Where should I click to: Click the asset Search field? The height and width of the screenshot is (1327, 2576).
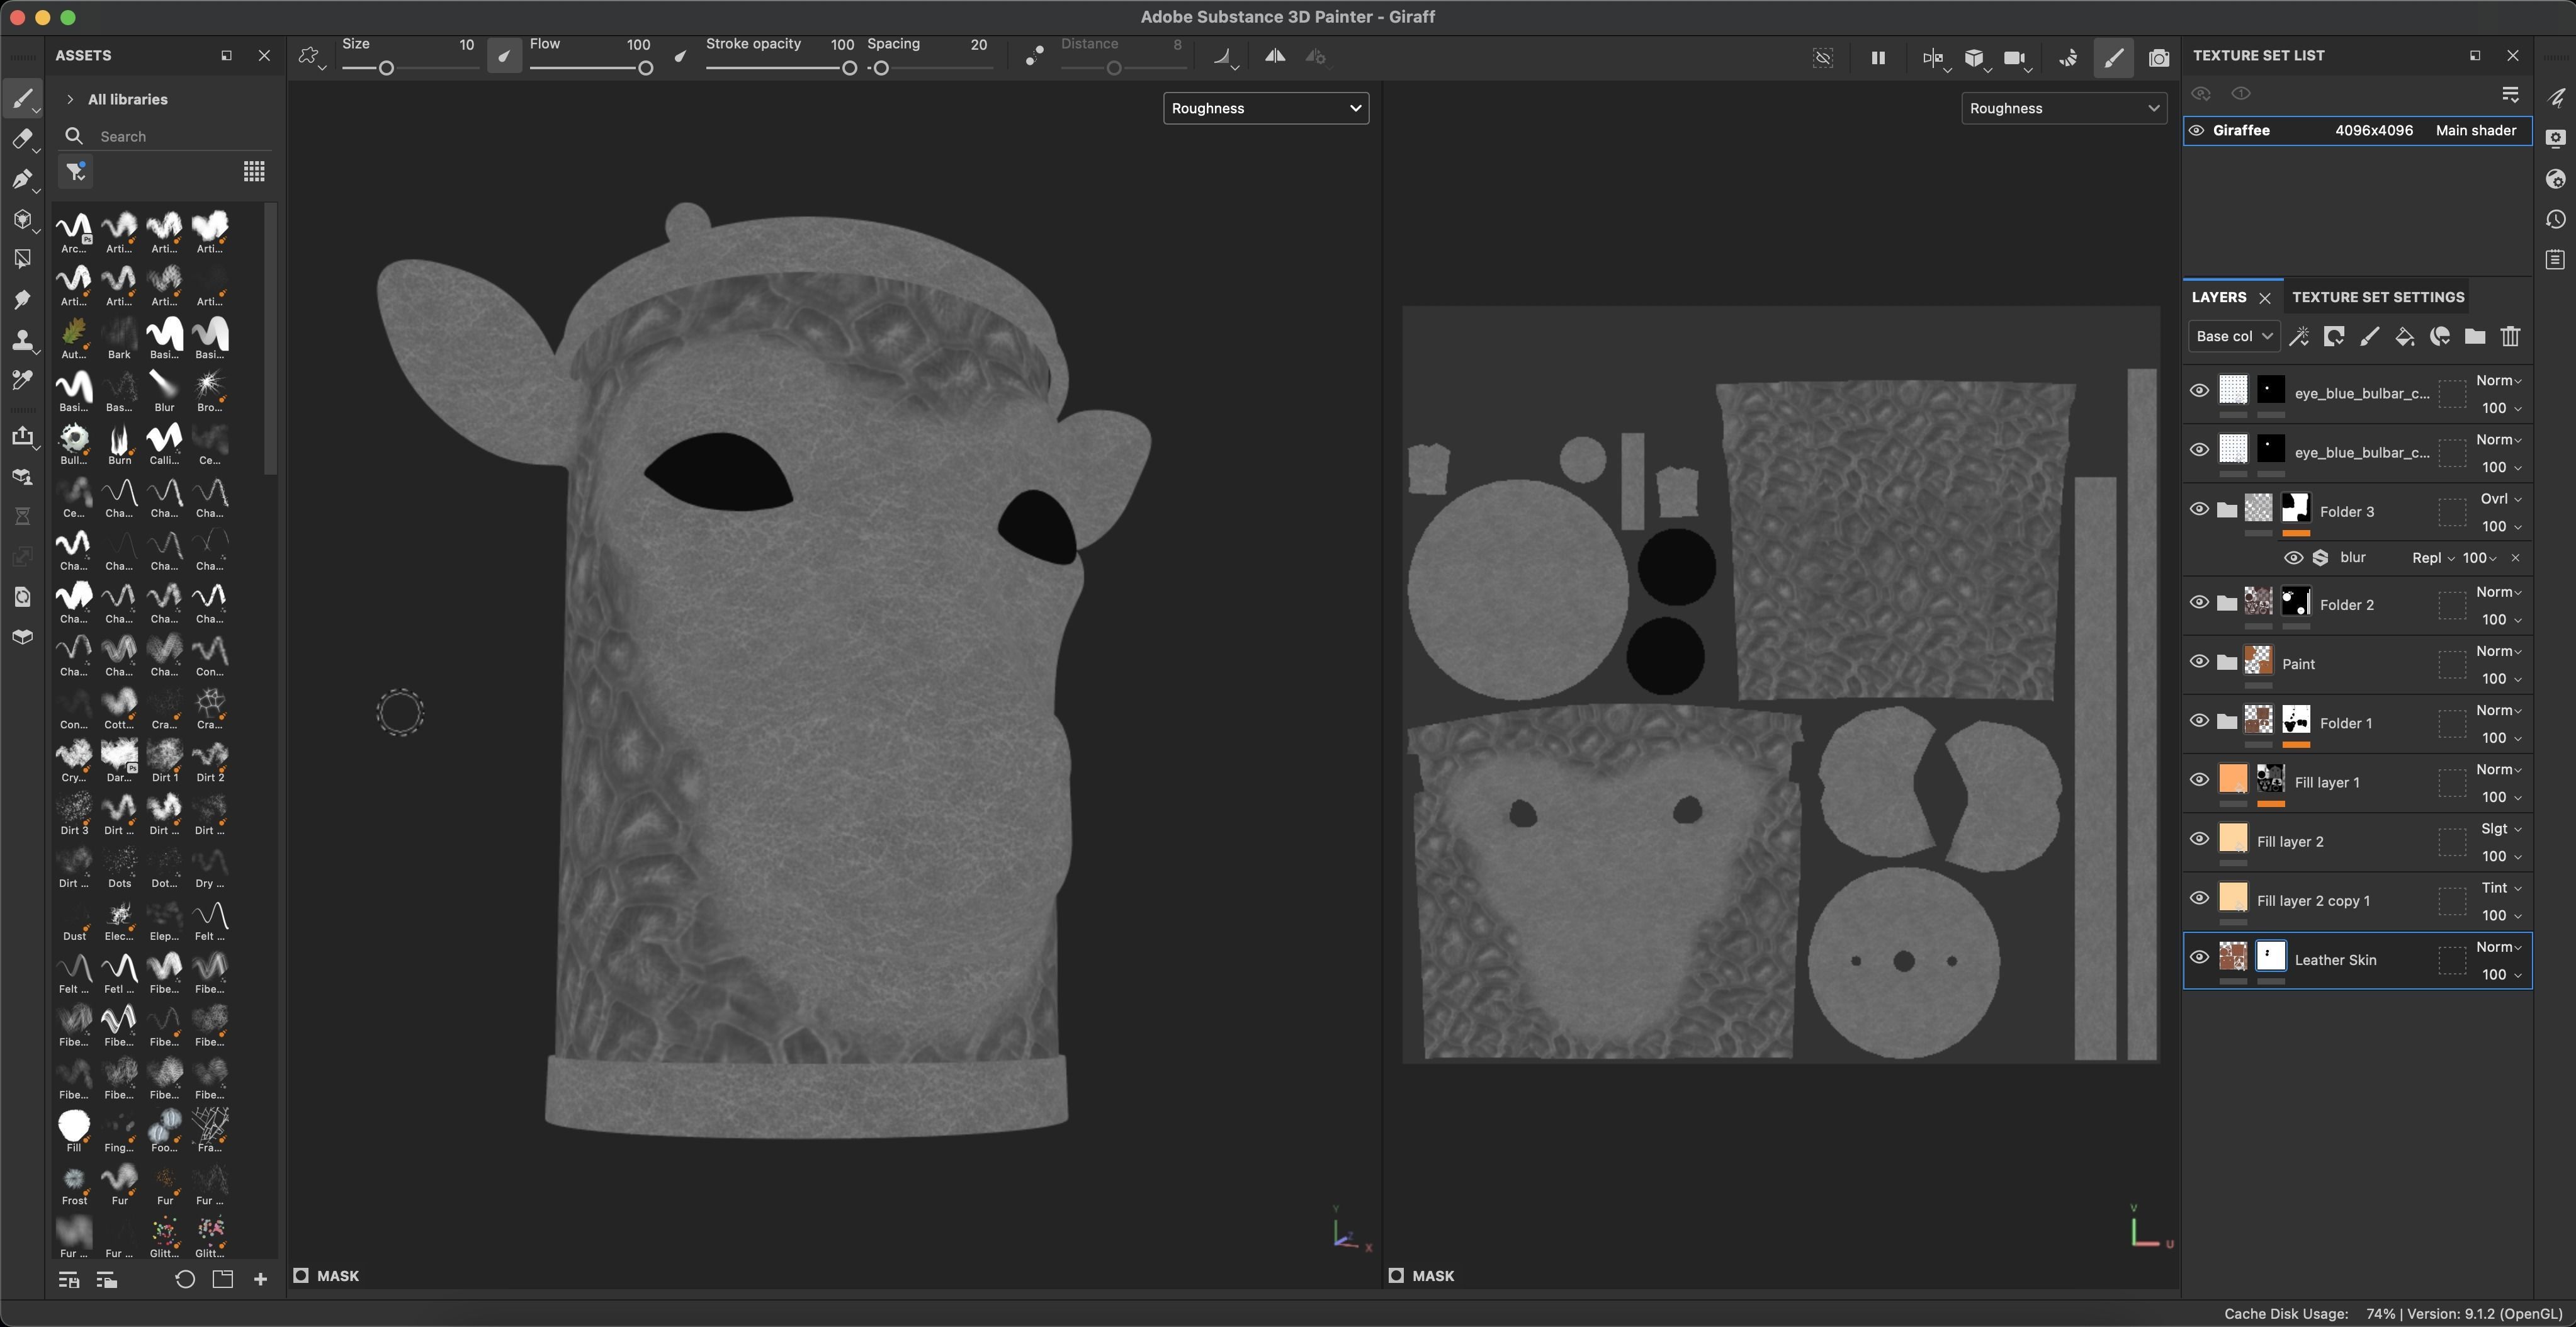[170, 137]
